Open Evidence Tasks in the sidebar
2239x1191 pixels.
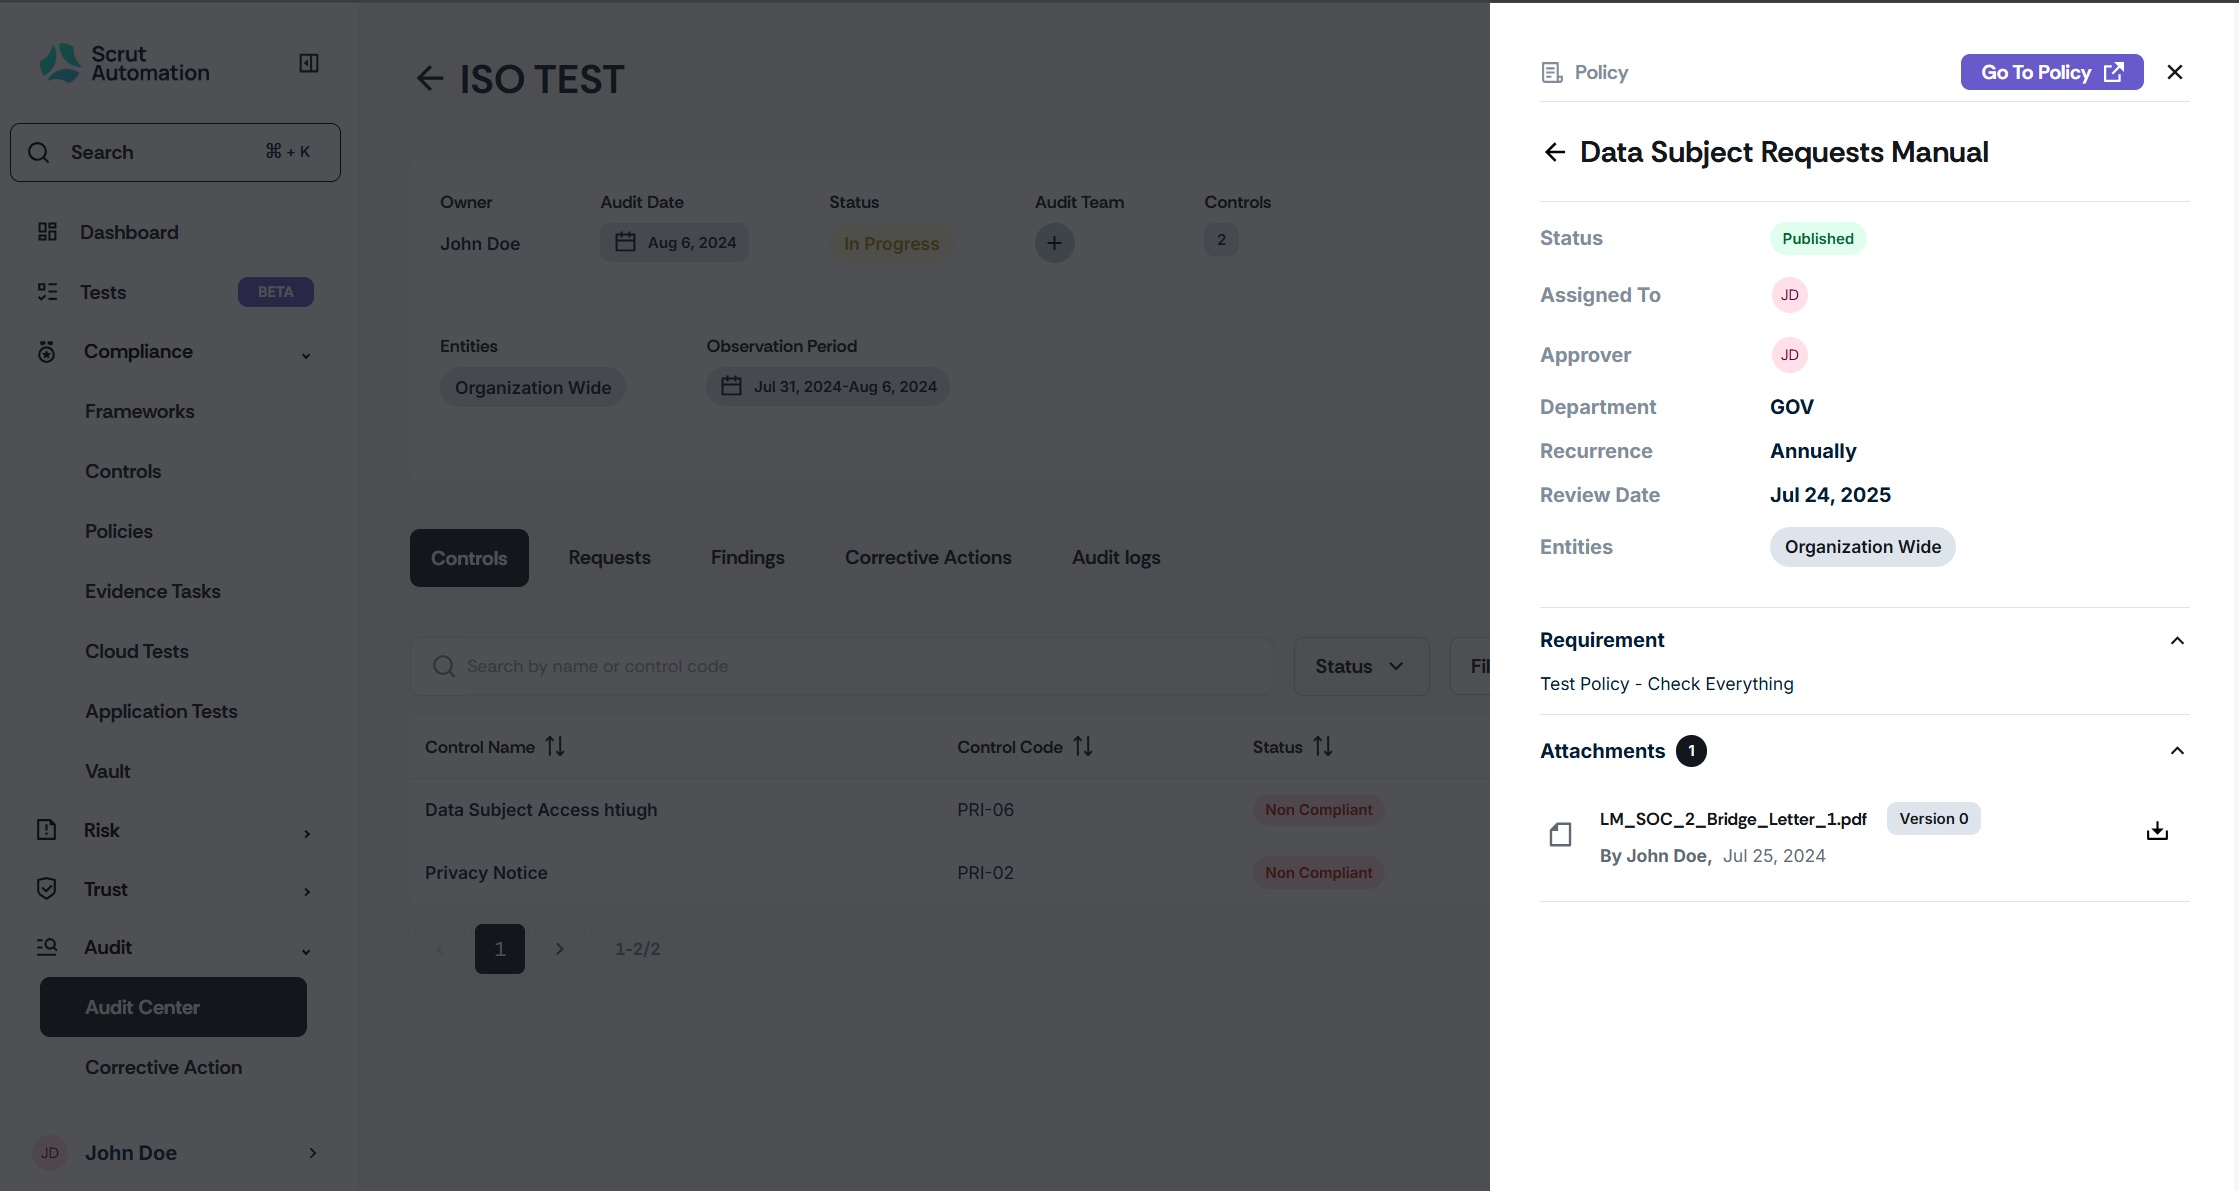coord(153,591)
